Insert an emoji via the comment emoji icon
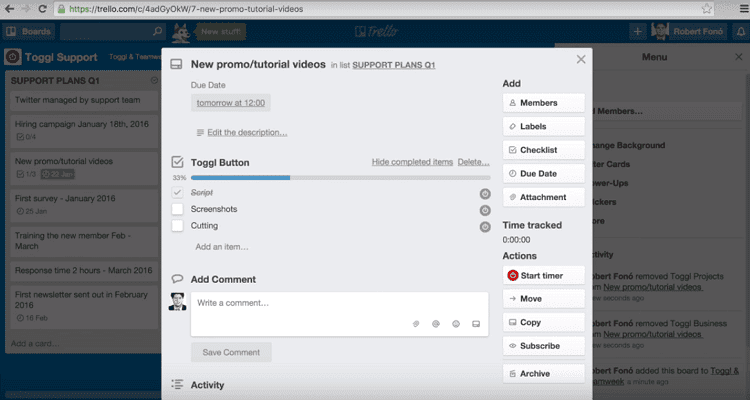Viewport: 750px width, 400px height. [x=456, y=324]
